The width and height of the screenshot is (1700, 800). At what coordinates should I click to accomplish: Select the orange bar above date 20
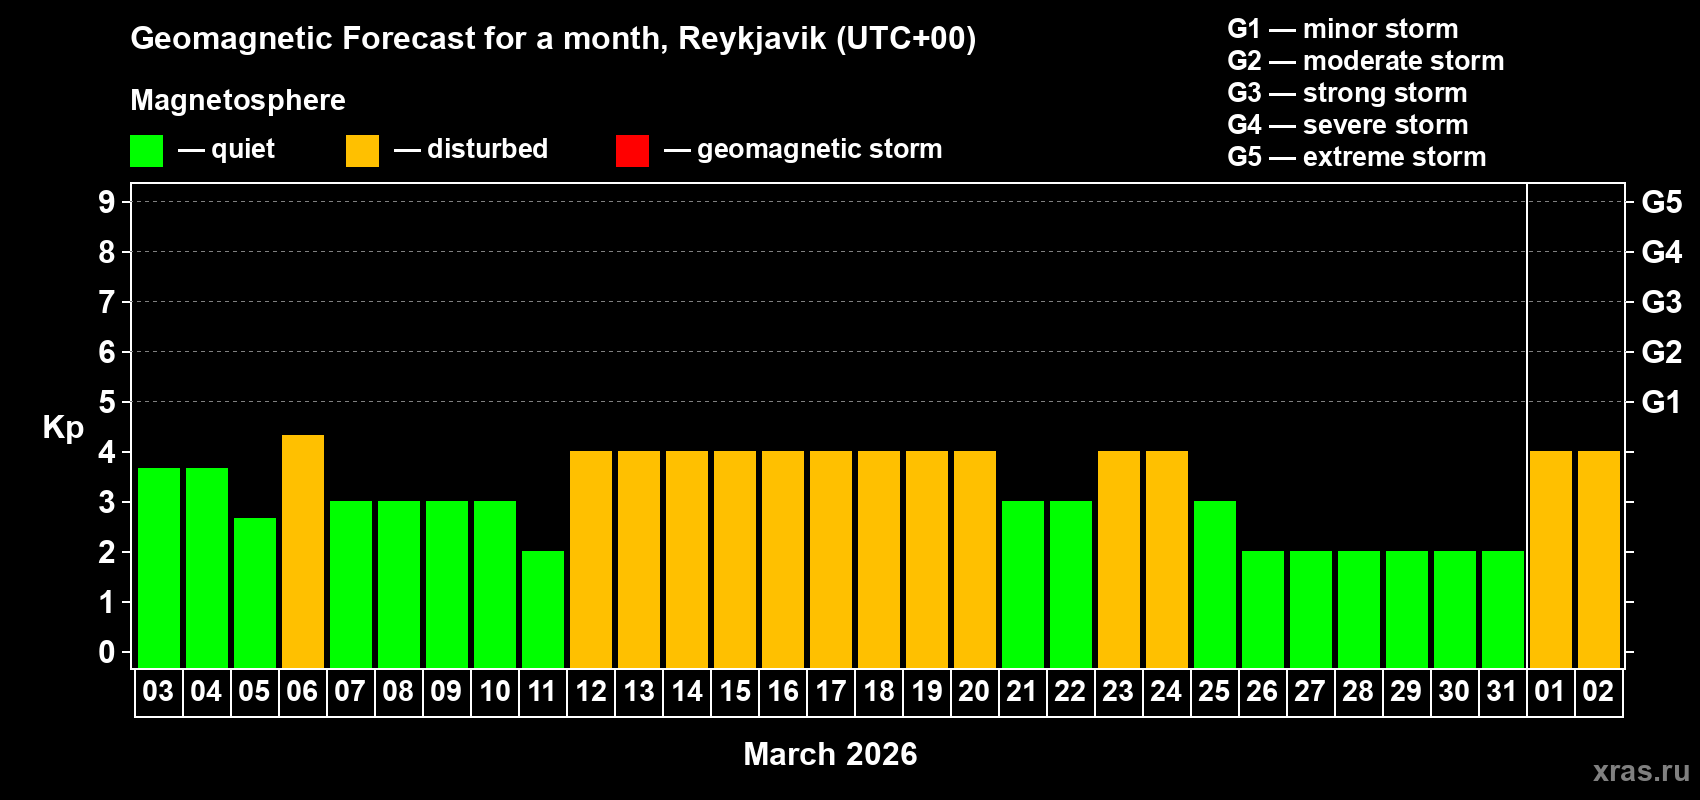975,559
